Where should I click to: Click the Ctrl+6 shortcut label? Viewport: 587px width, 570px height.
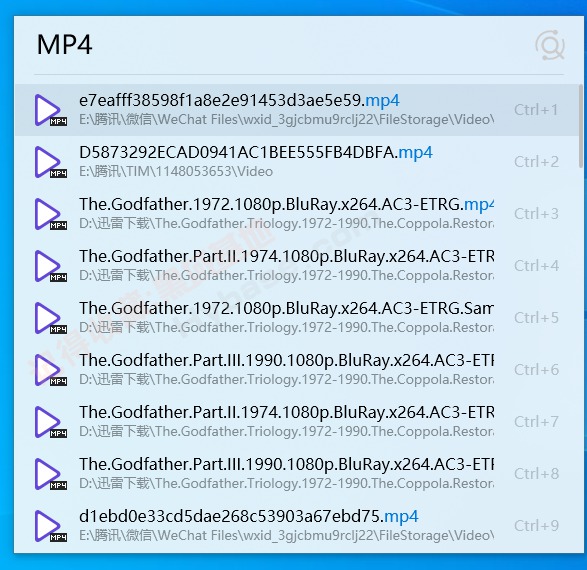(x=536, y=370)
